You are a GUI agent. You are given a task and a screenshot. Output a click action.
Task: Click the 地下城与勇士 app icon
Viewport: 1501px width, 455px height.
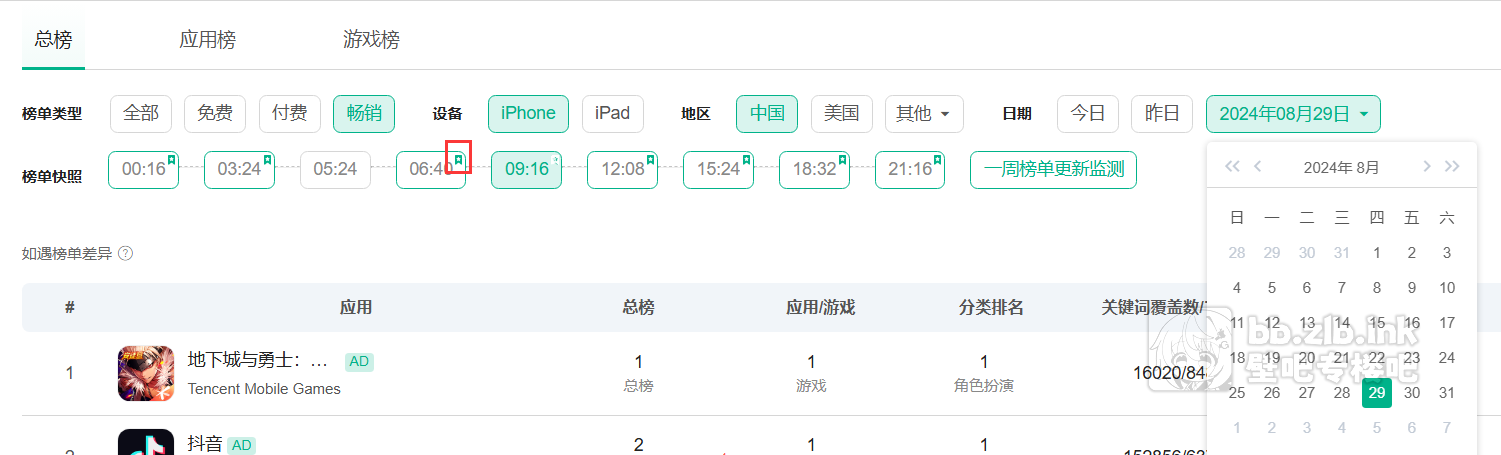coord(146,373)
